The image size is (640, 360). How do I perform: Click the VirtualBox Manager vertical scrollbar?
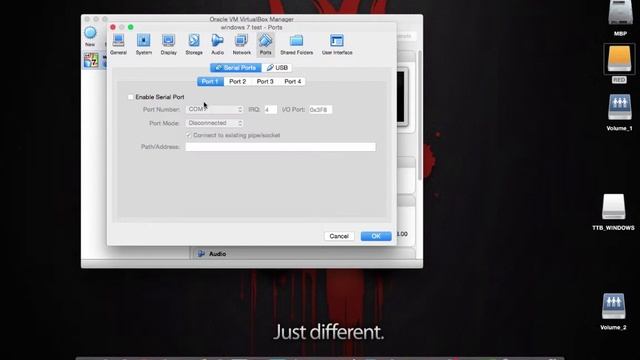pos(420,116)
